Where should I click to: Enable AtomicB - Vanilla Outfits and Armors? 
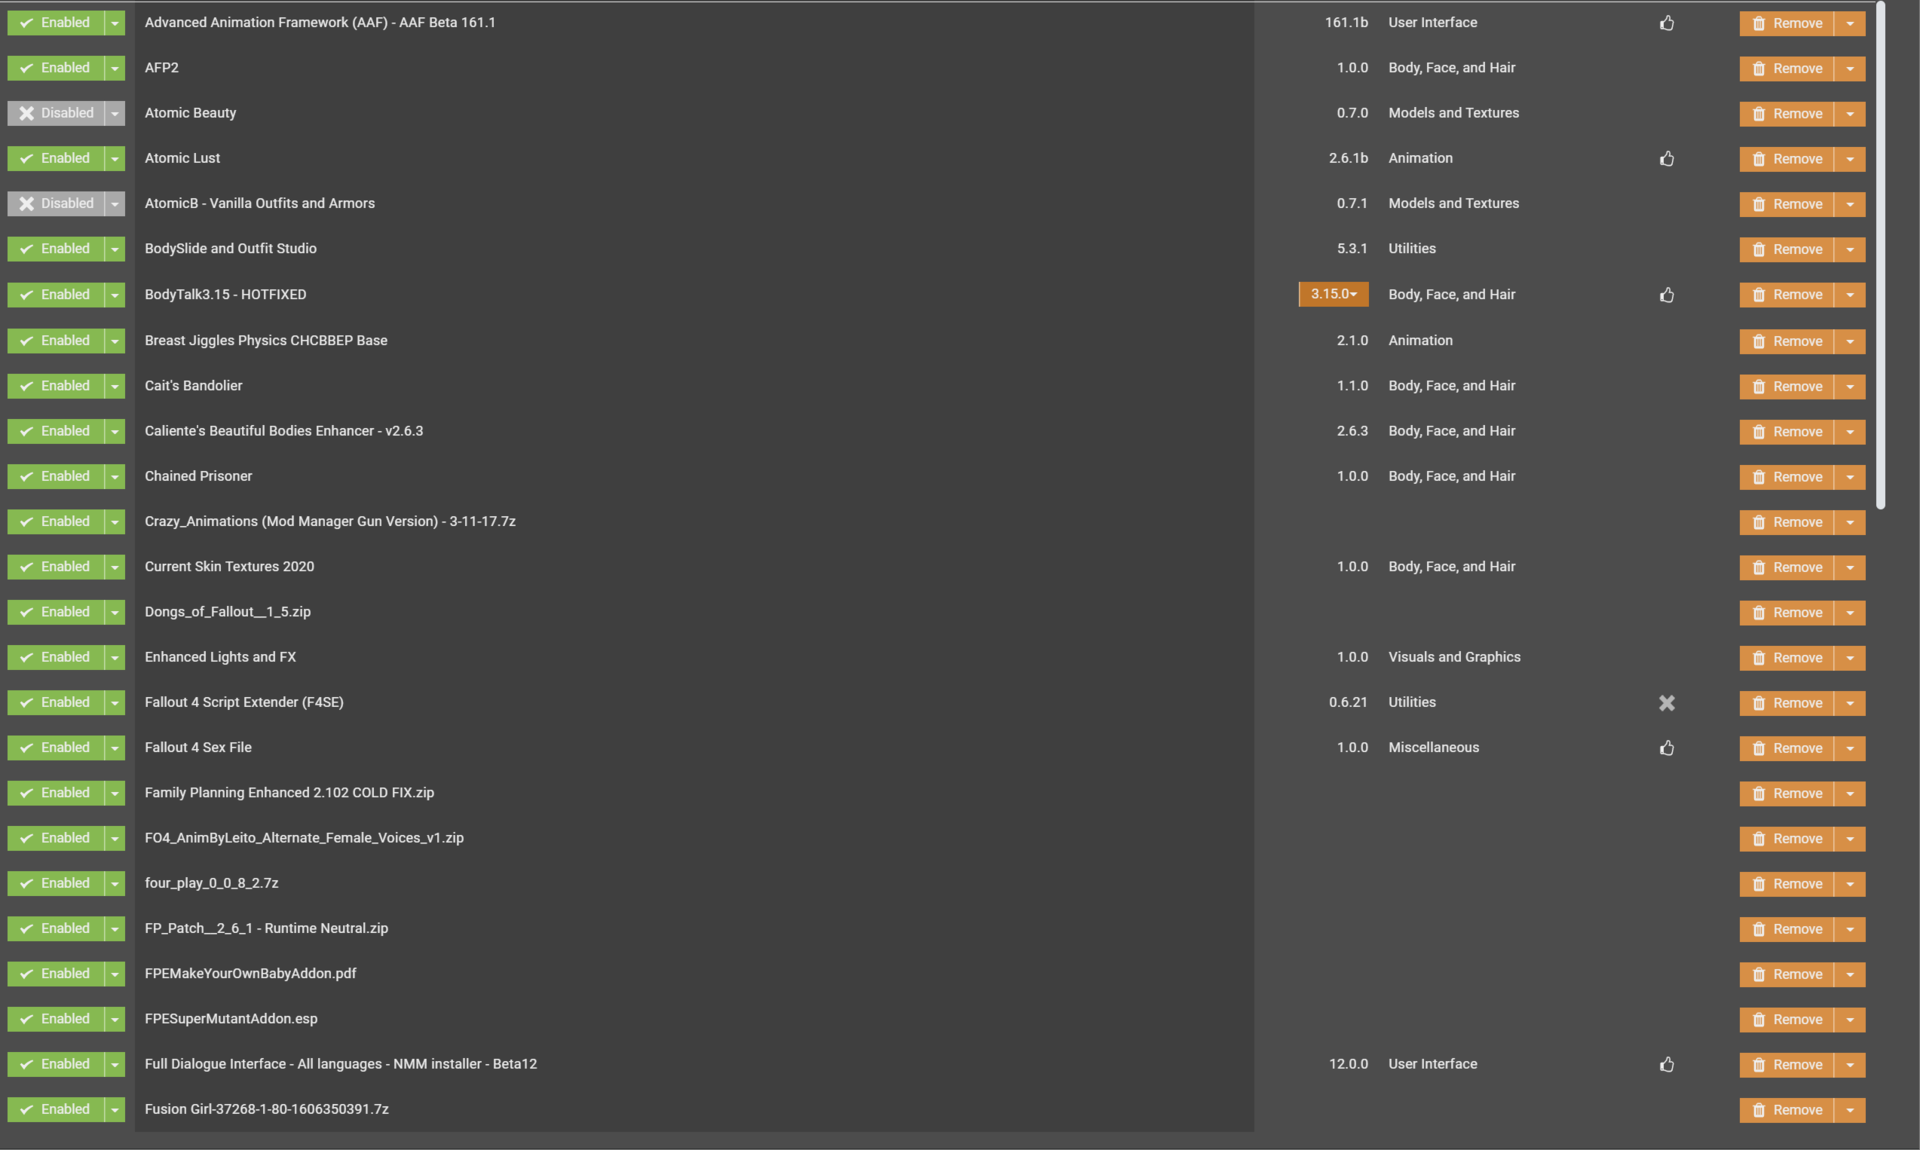click(55, 204)
